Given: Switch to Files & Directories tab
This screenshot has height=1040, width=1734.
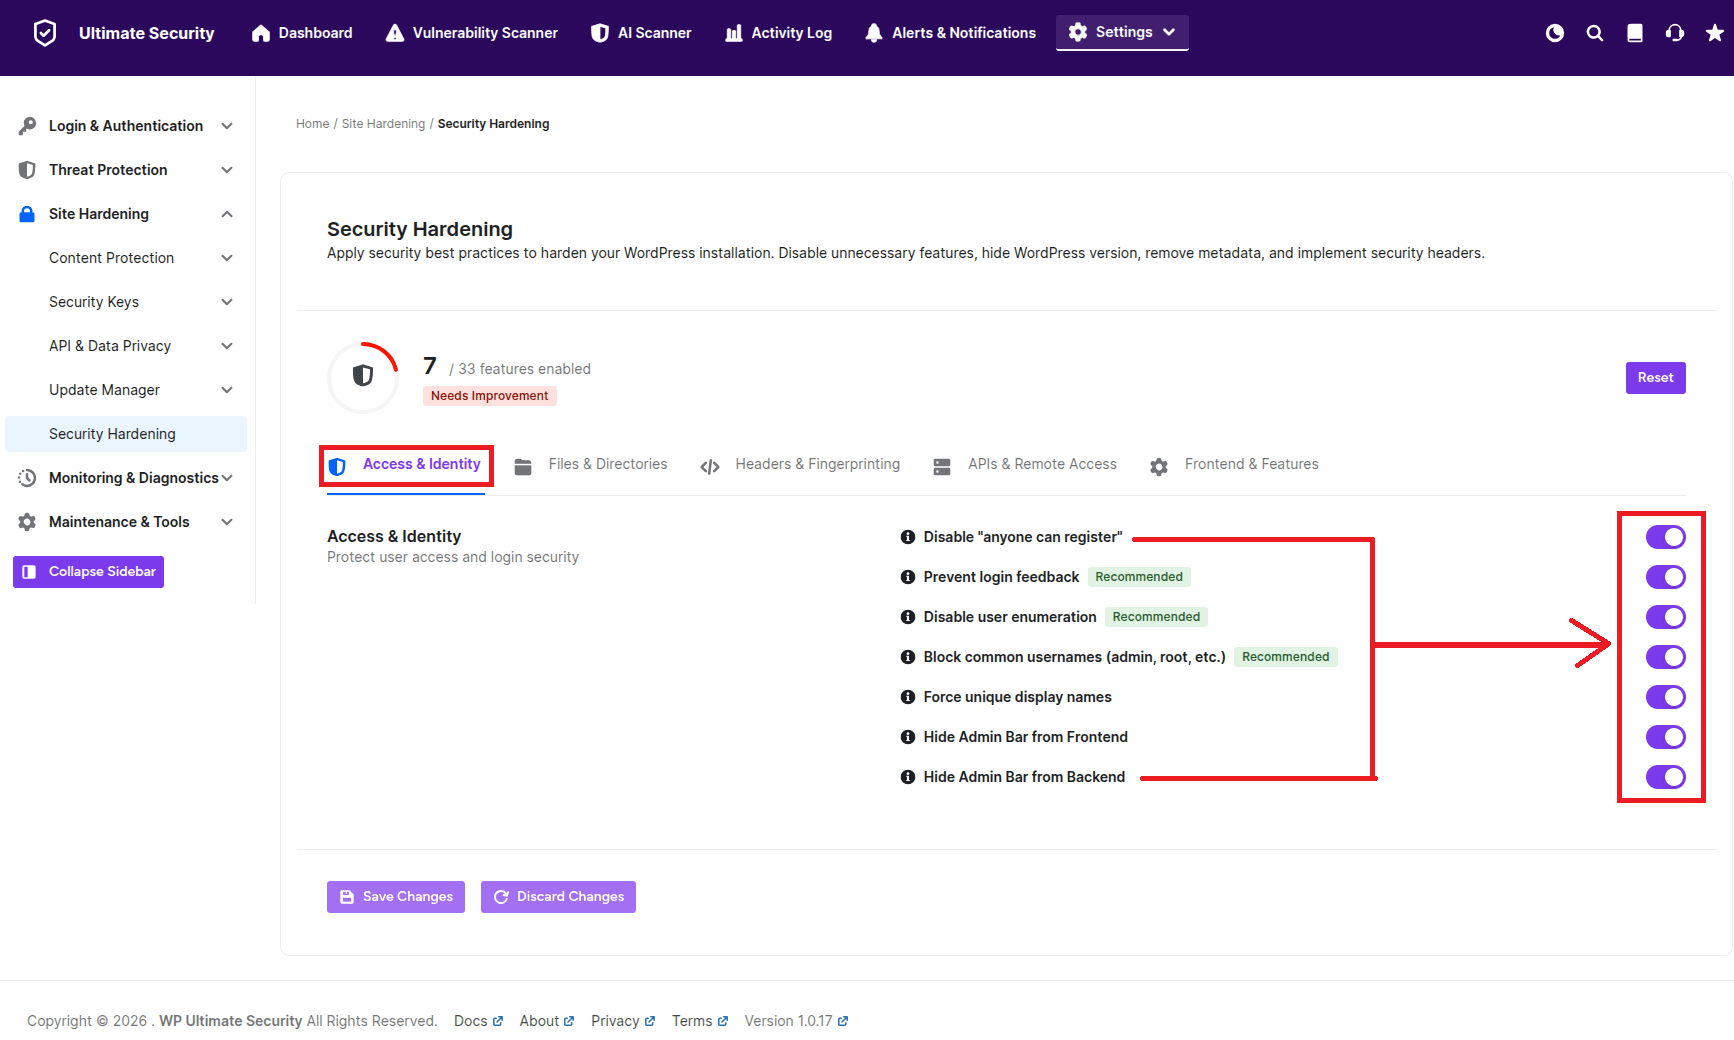Looking at the screenshot, I should 591,465.
